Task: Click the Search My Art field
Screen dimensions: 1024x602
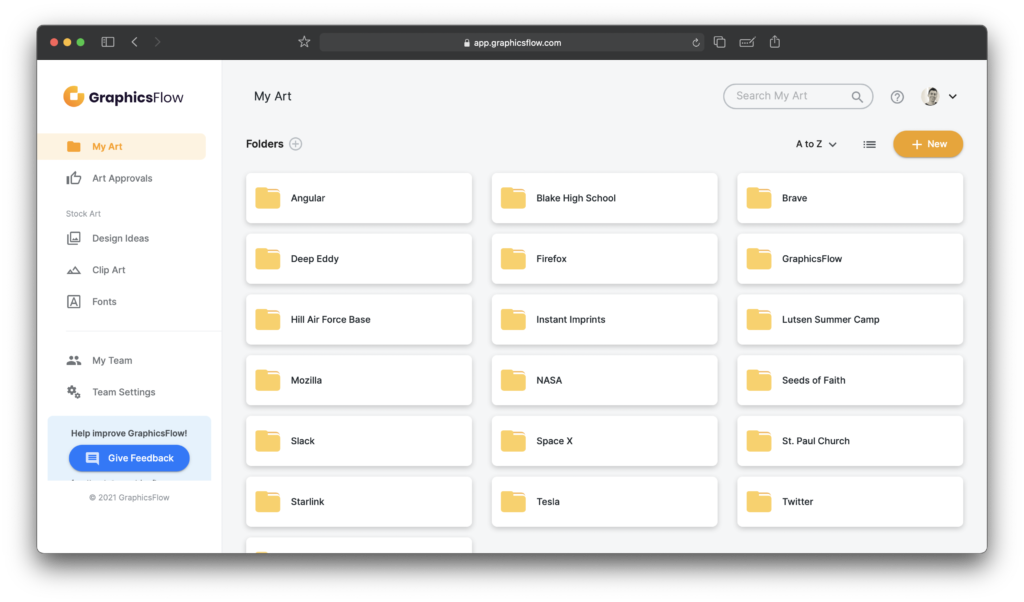Action: pos(798,96)
